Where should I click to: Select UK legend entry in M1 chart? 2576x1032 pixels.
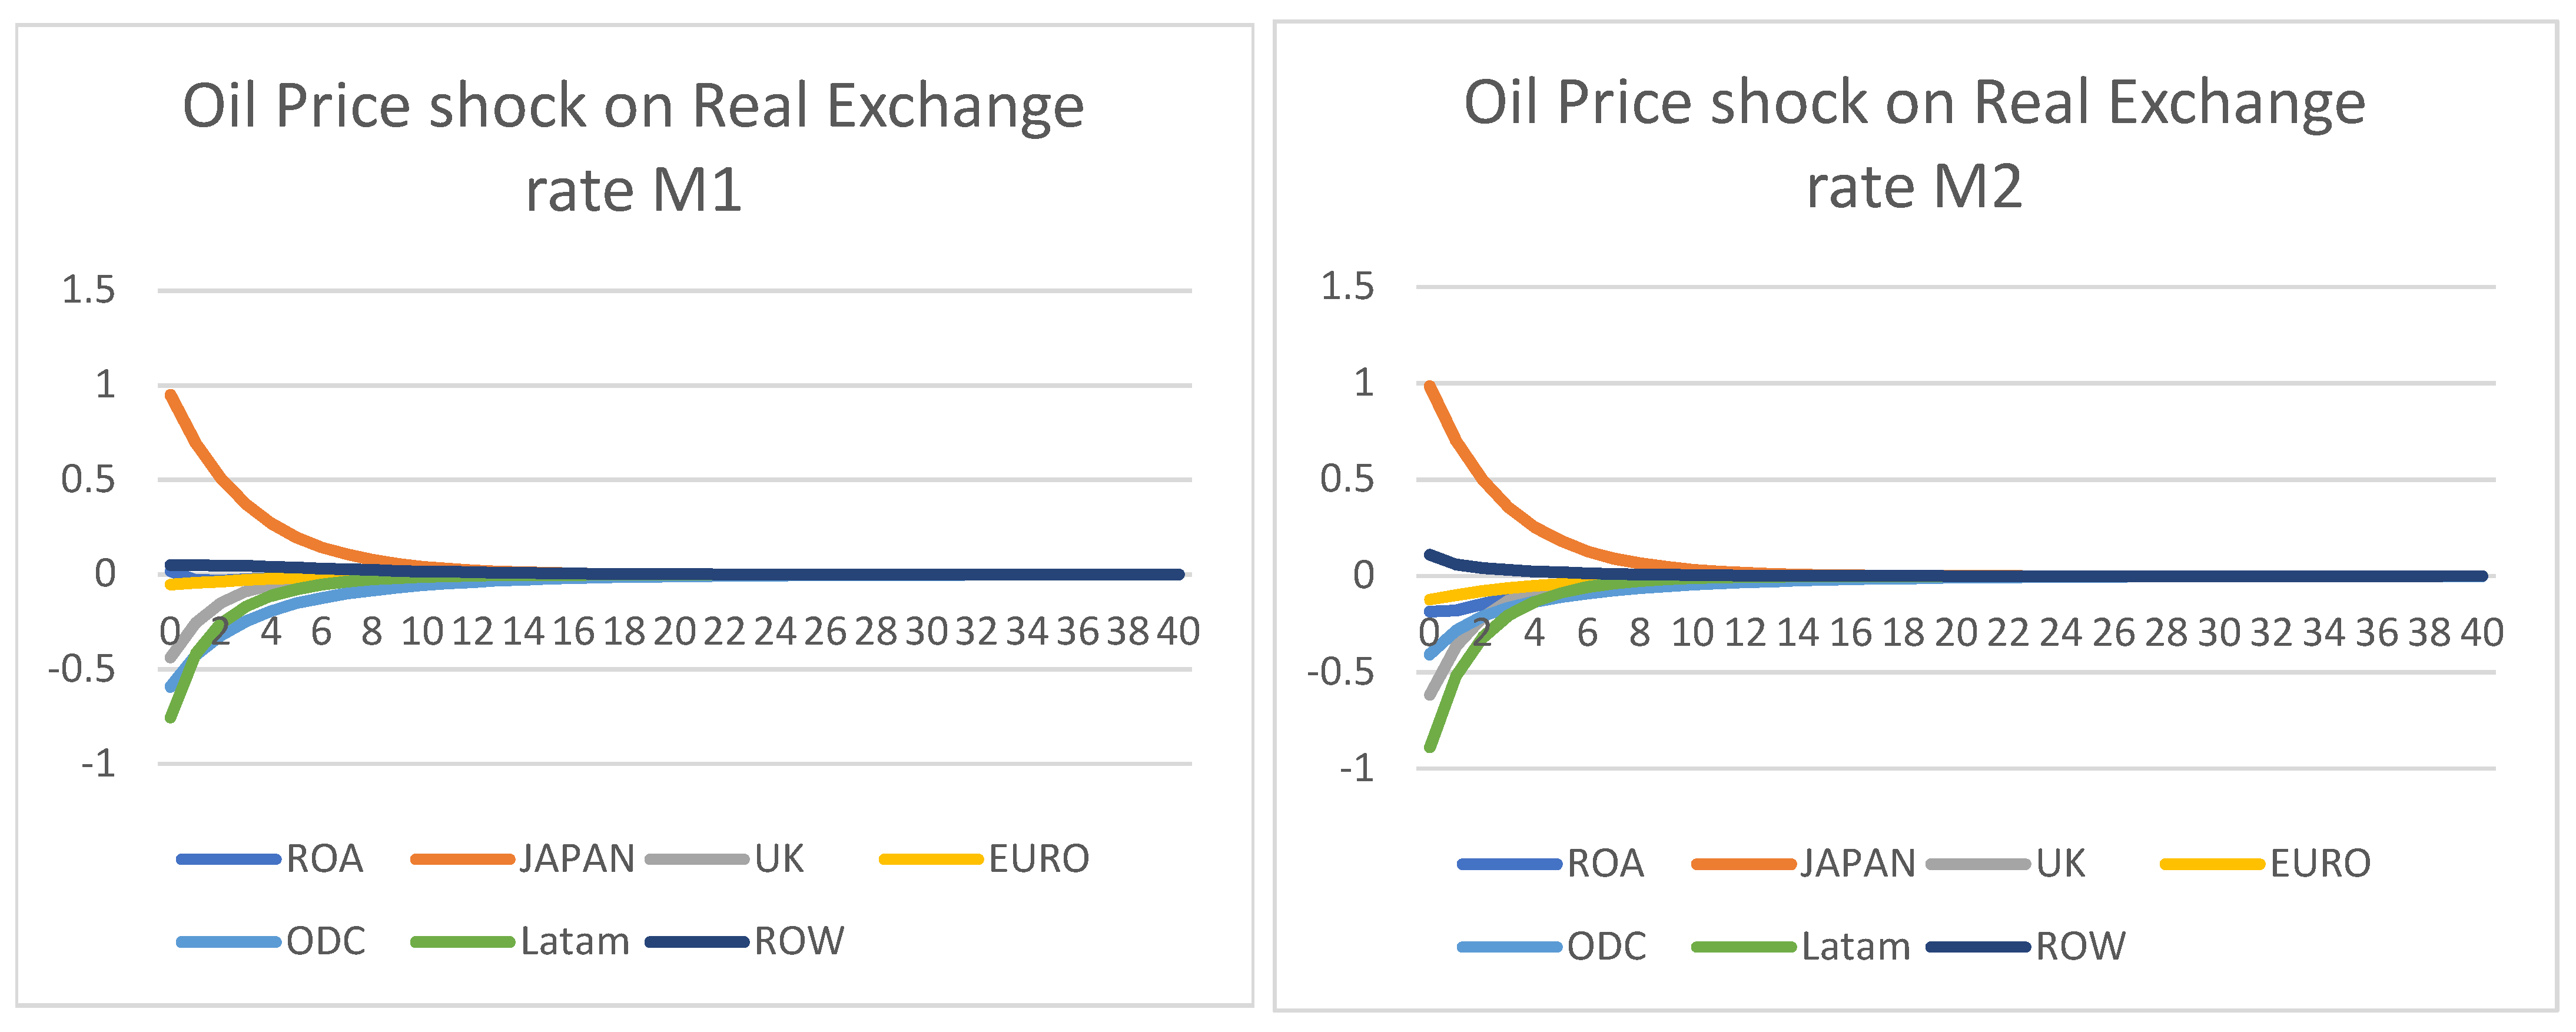pos(725,859)
